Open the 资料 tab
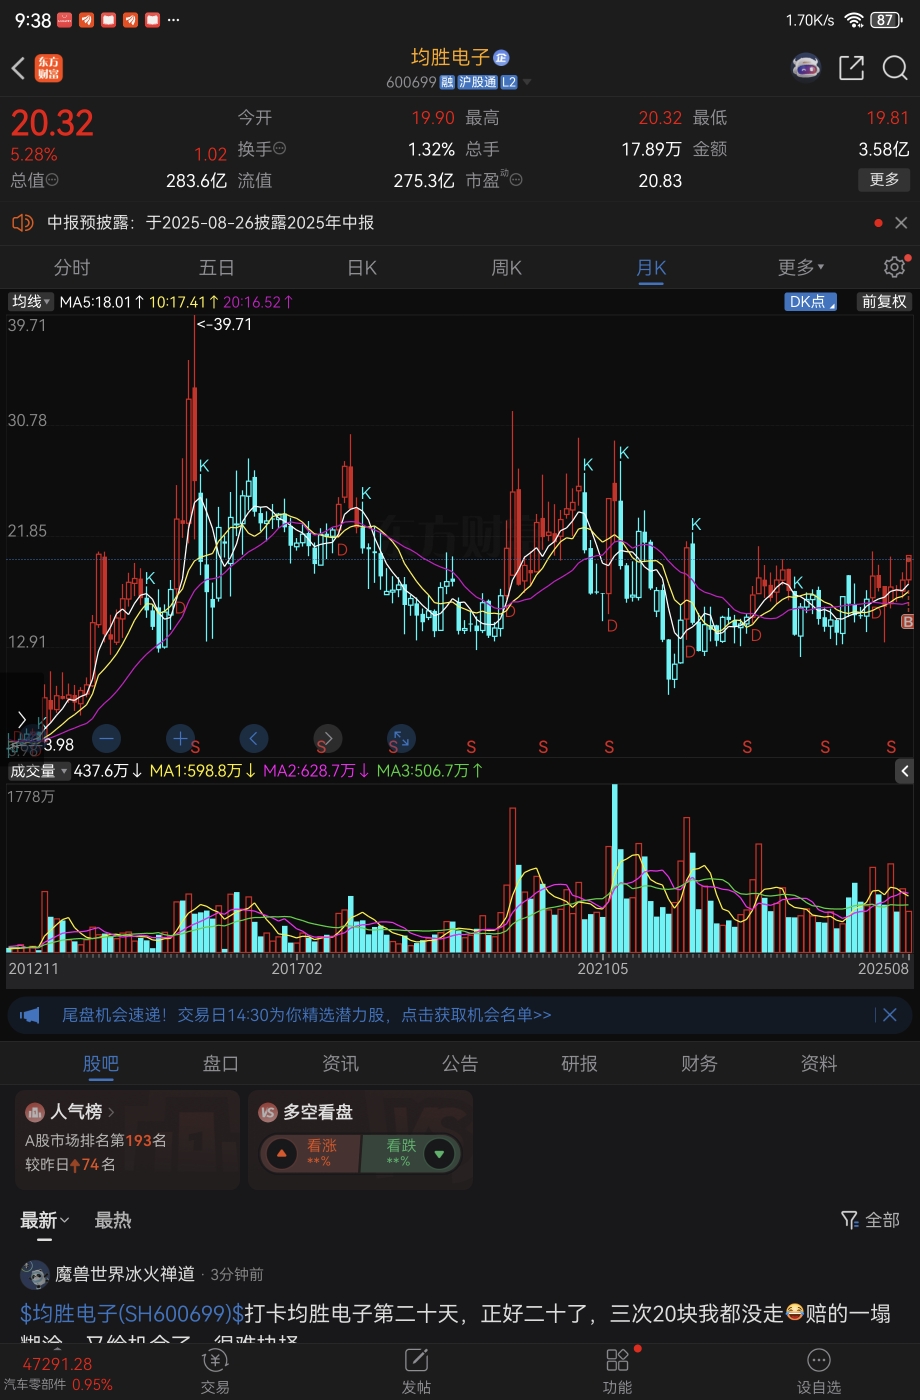Viewport: 920px width, 1400px height. (x=819, y=1063)
